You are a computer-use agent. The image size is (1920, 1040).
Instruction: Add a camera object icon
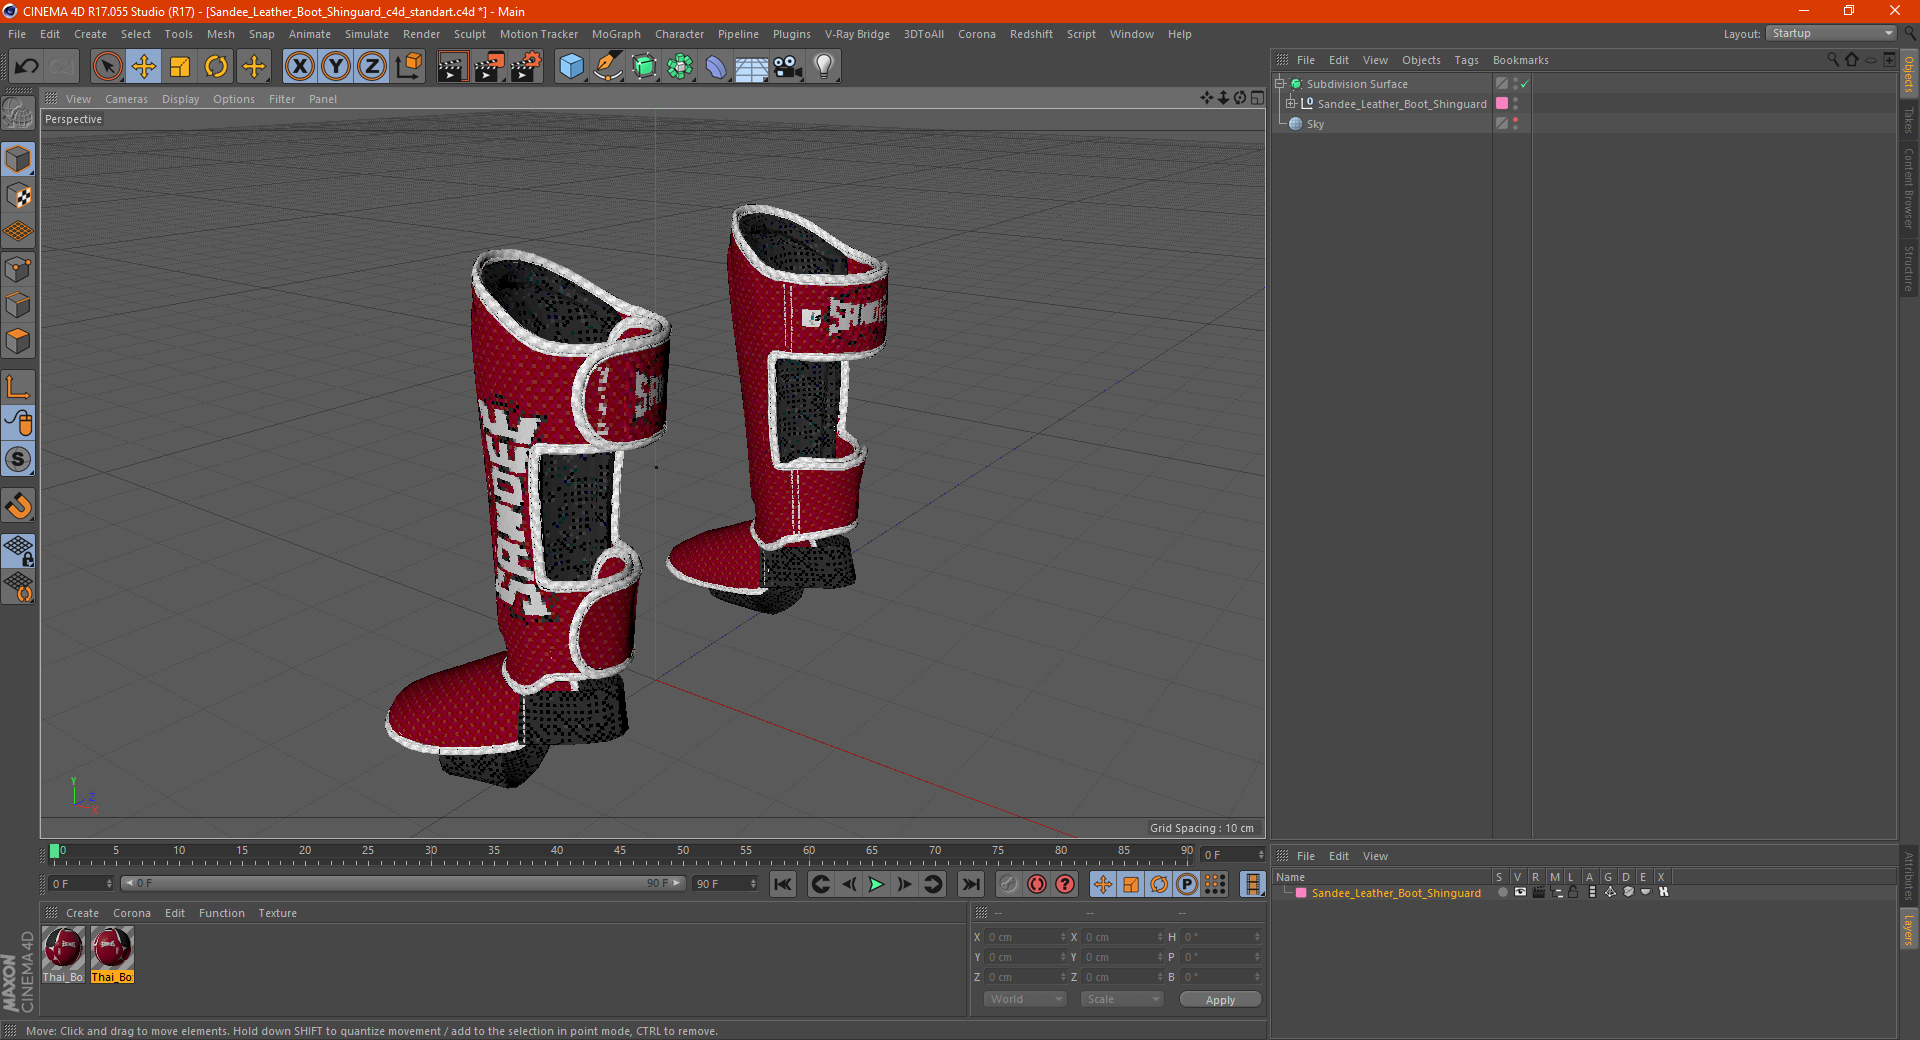pyautogui.click(x=788, y=66)
